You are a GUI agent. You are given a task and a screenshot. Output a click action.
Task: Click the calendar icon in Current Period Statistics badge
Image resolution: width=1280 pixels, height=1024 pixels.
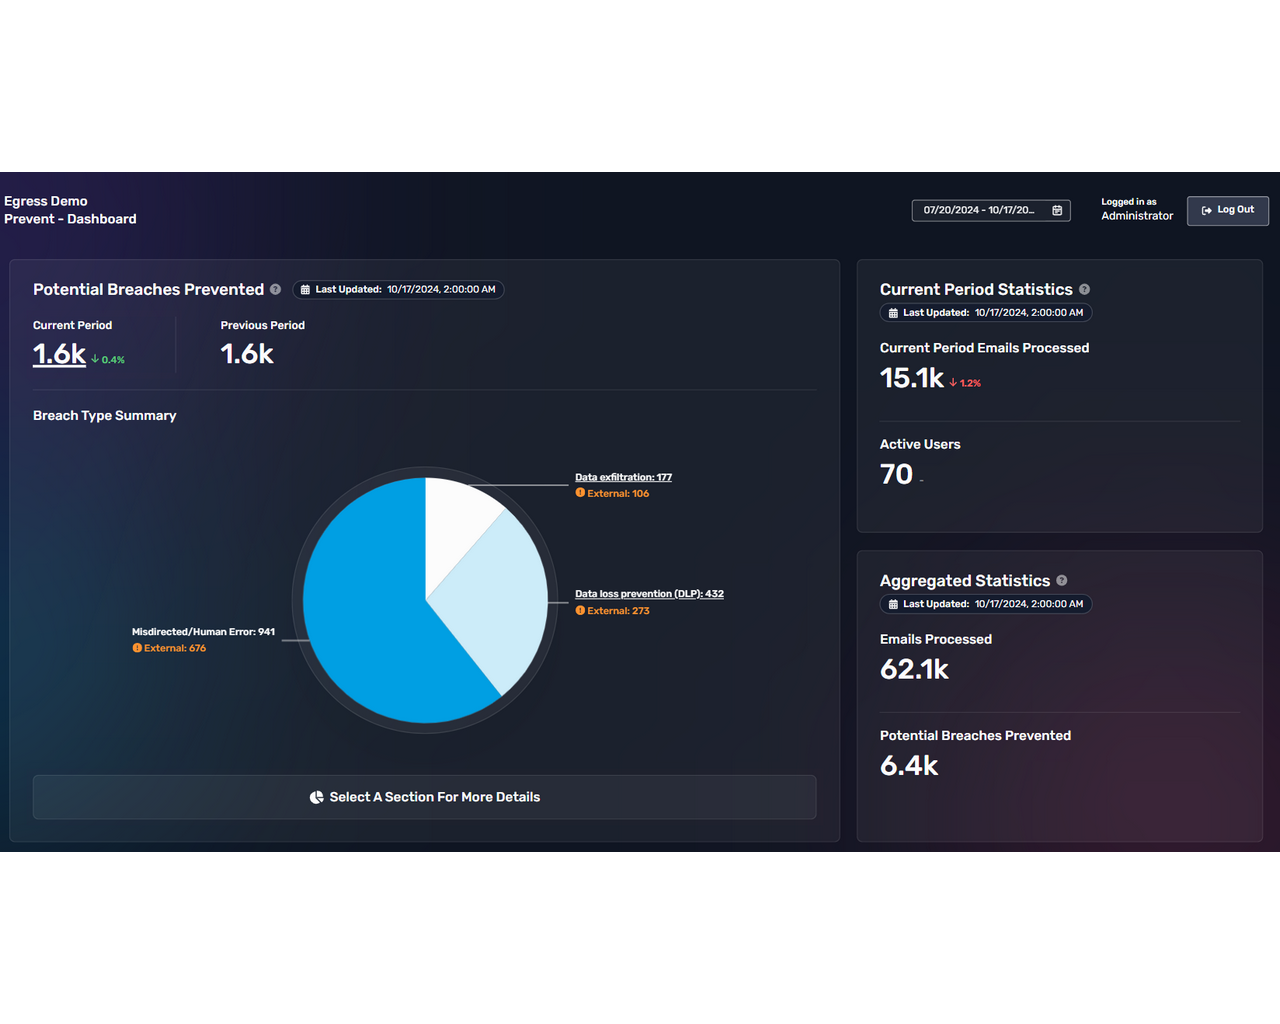(x=893, y=312)
